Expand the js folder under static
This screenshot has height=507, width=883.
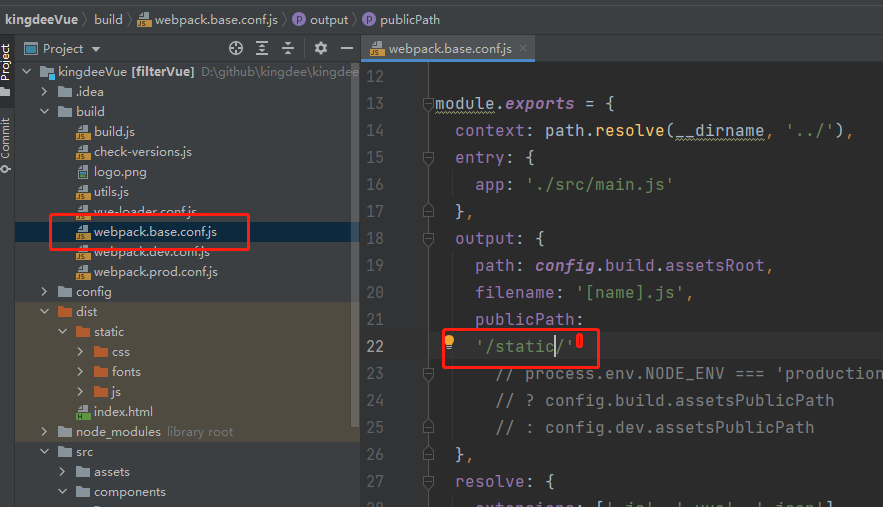(81, 392)
